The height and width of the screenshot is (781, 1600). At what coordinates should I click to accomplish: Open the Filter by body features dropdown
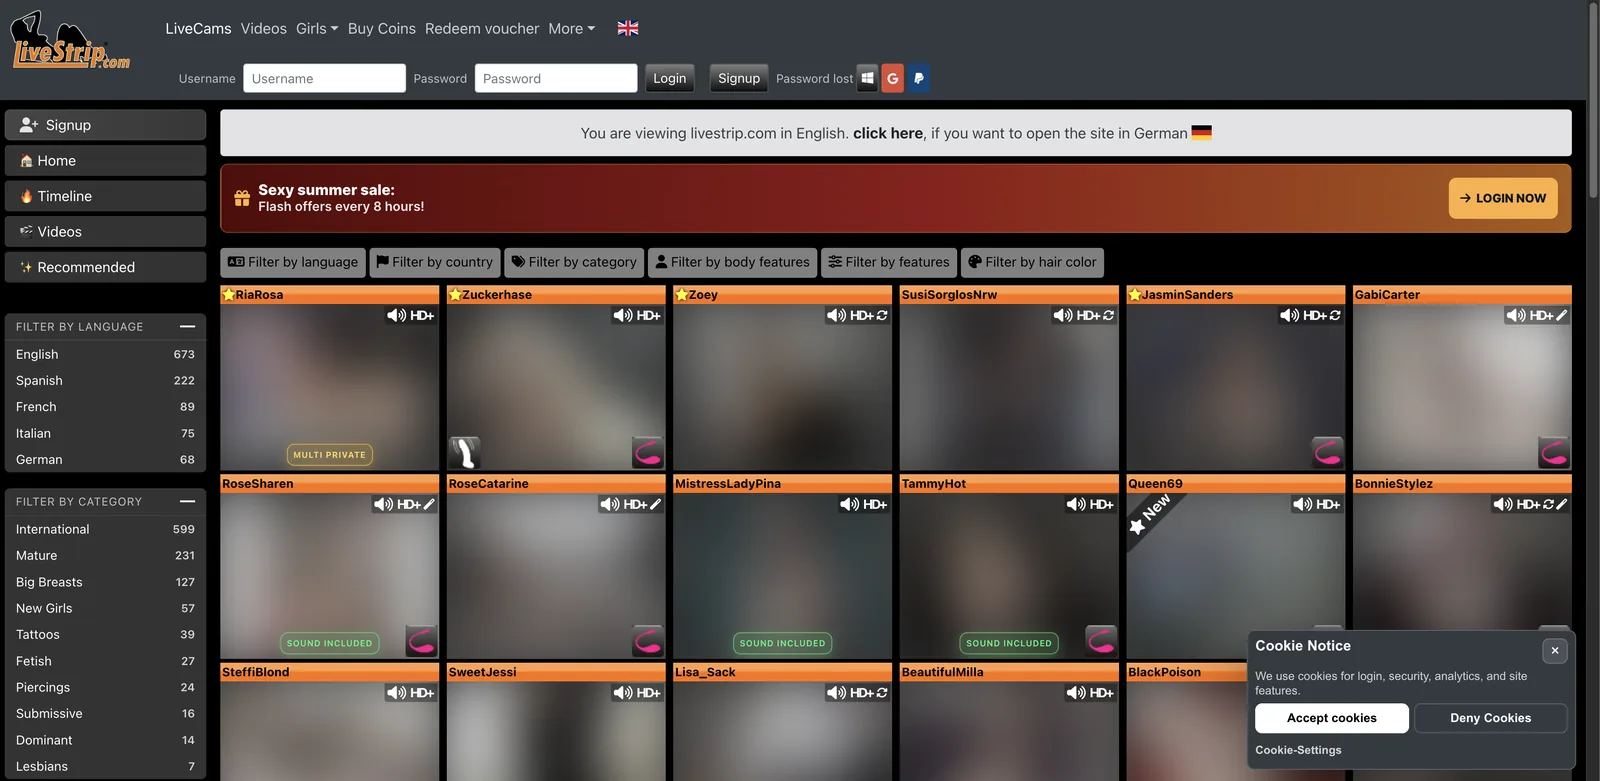pos(732,262)
